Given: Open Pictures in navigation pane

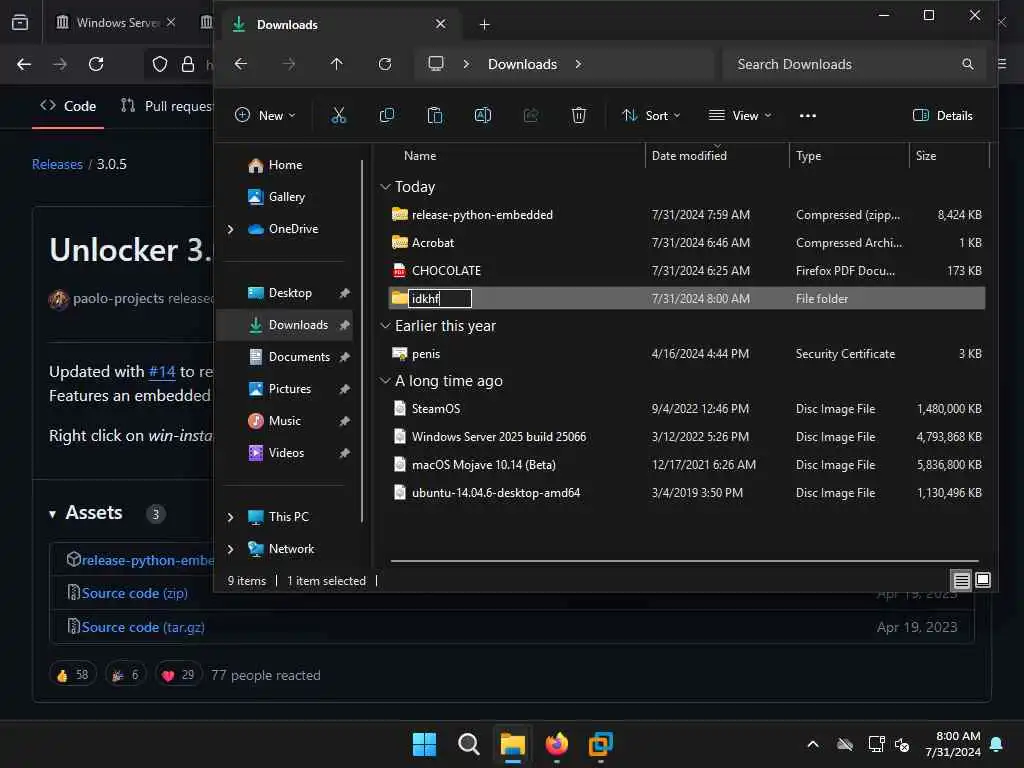Looking at the screenshot, I should pos(289,389).
